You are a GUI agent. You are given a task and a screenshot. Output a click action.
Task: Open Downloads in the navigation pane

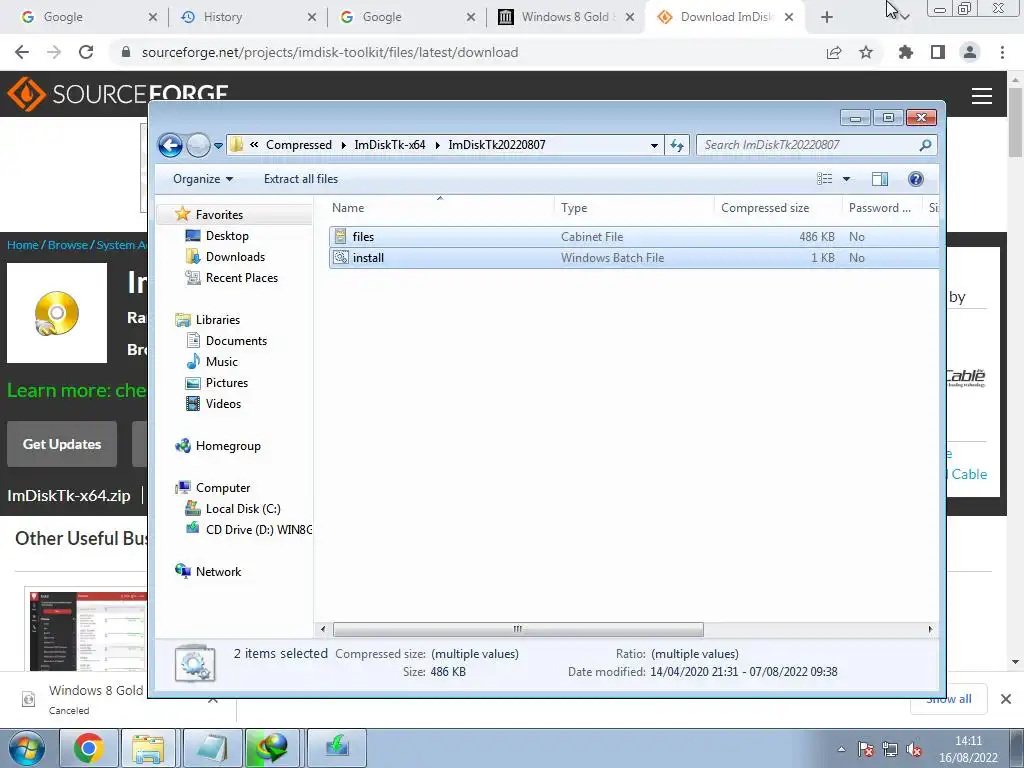235,257
